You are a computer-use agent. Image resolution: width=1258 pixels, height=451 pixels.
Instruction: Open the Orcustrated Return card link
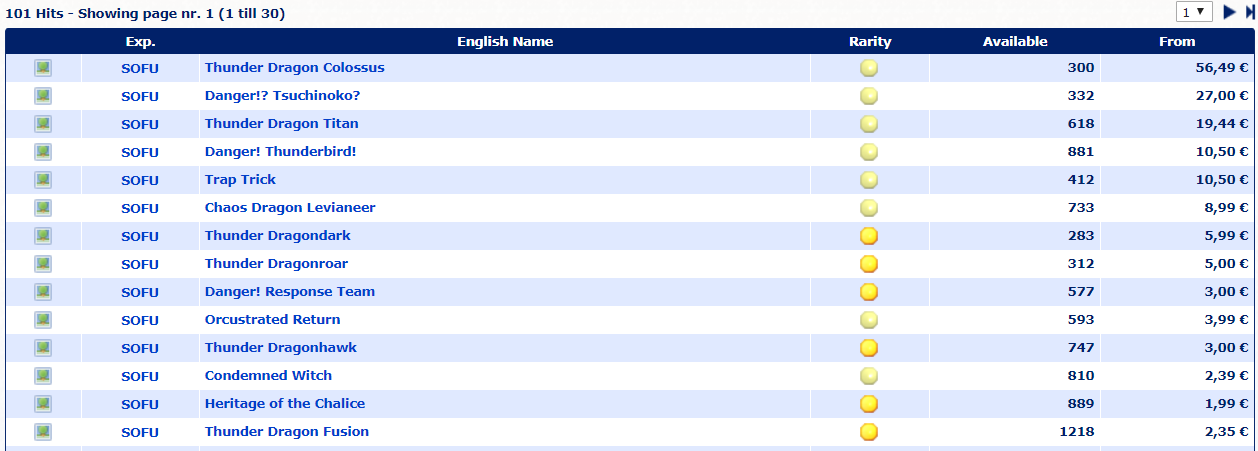click(x=272, y=320)
